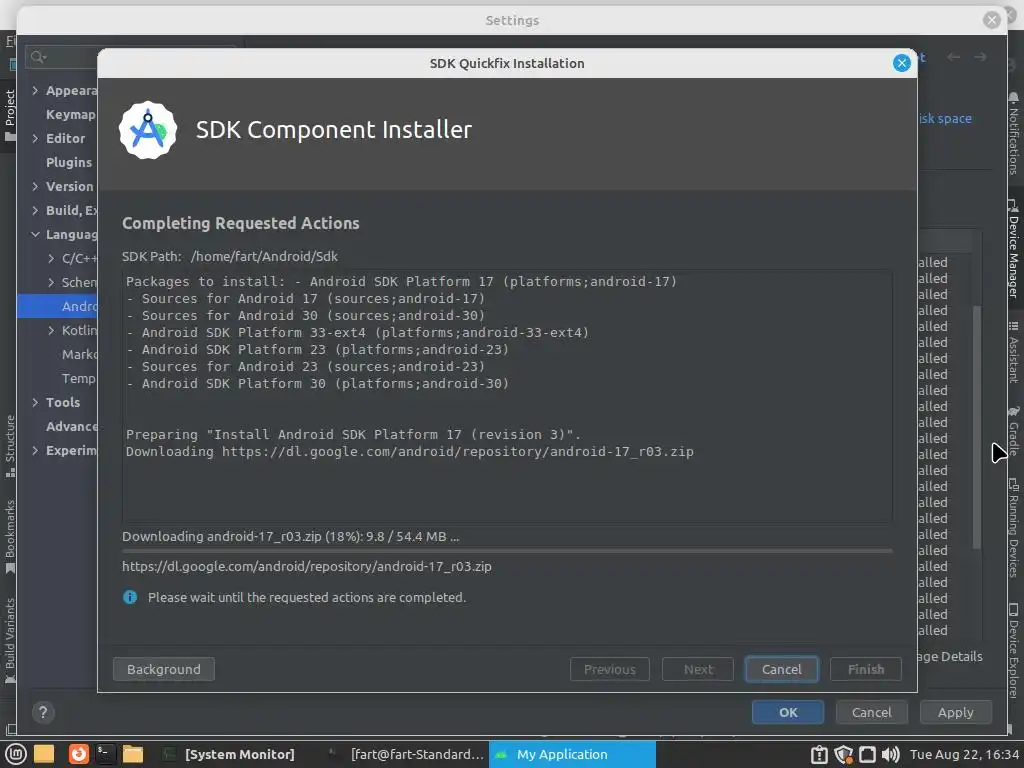Select Plugins in the settings tree
Image resolution: width=1024 pixels, height=768 pixels.
(69, 162)
